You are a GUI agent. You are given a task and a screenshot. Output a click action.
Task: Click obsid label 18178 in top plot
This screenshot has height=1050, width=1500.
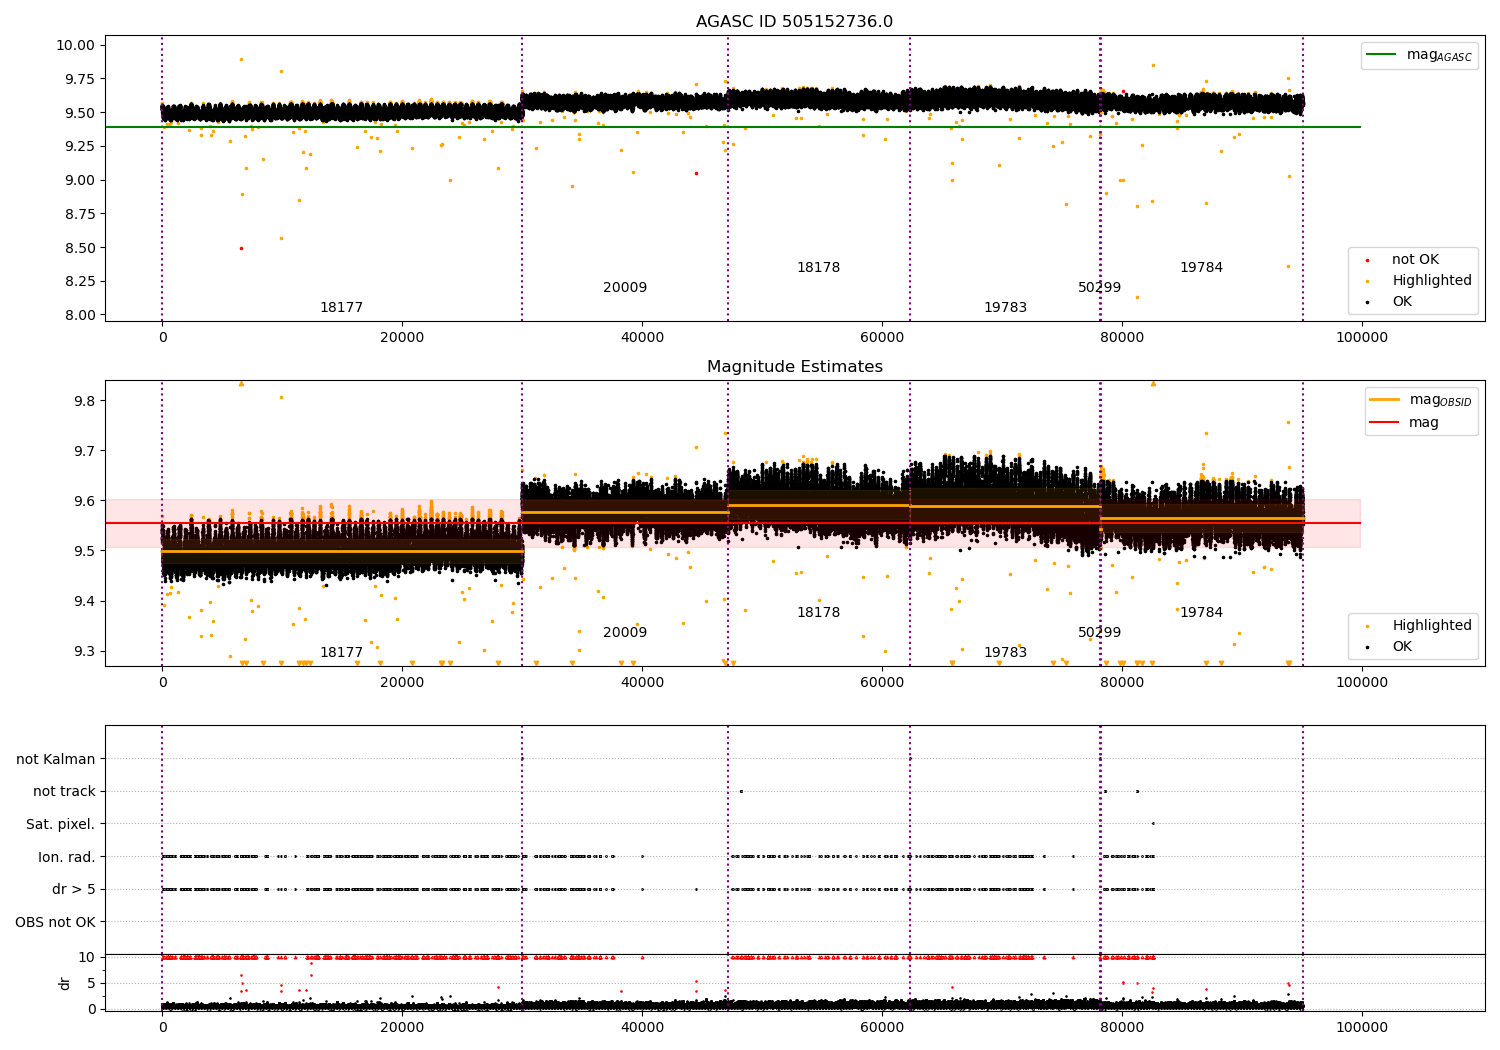818,268
